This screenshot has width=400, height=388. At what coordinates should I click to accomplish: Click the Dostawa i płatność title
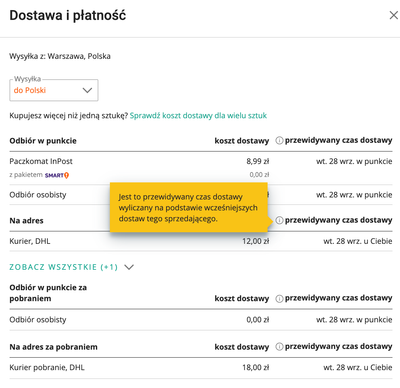point(68,15)
